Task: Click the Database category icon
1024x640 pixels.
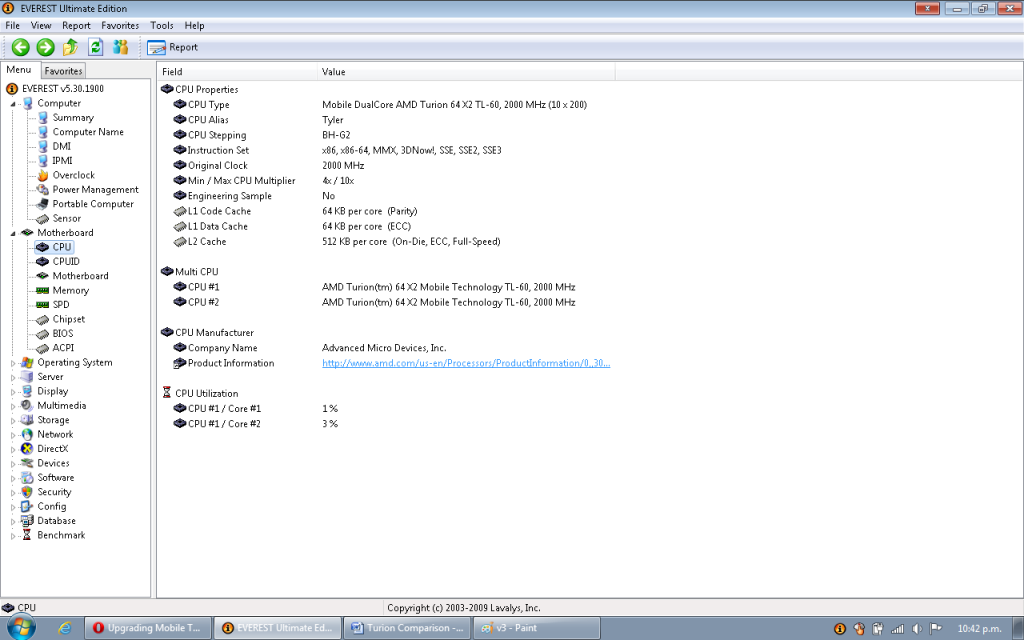Action: 27,520
